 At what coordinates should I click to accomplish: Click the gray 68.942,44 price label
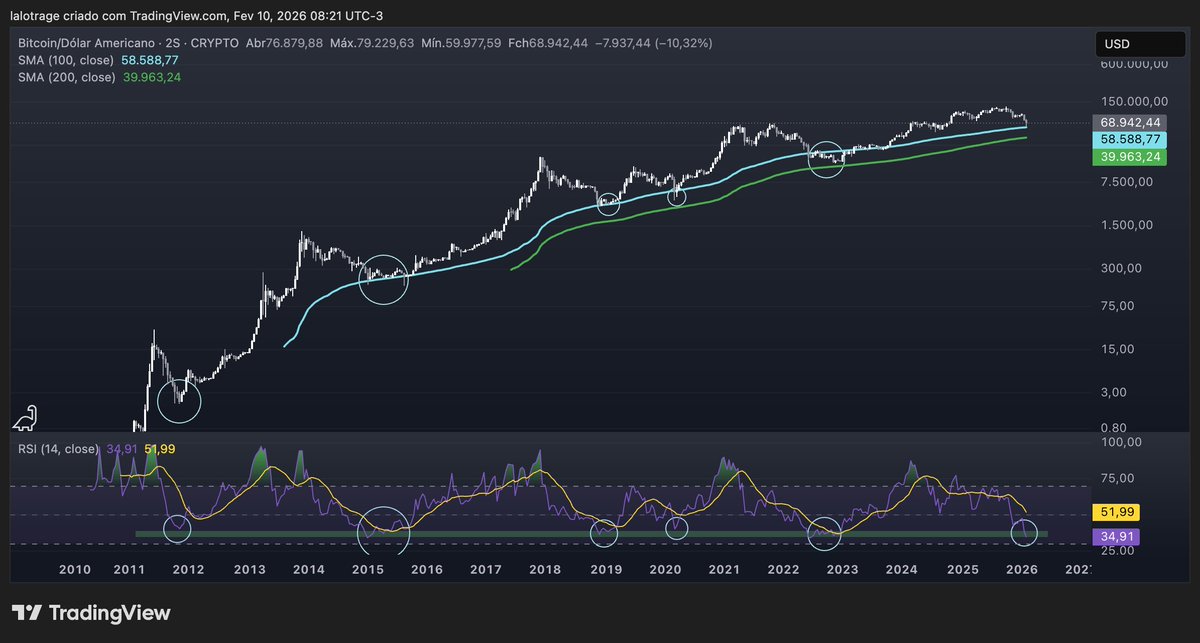pyautogui.click(x=1131, y=122)
